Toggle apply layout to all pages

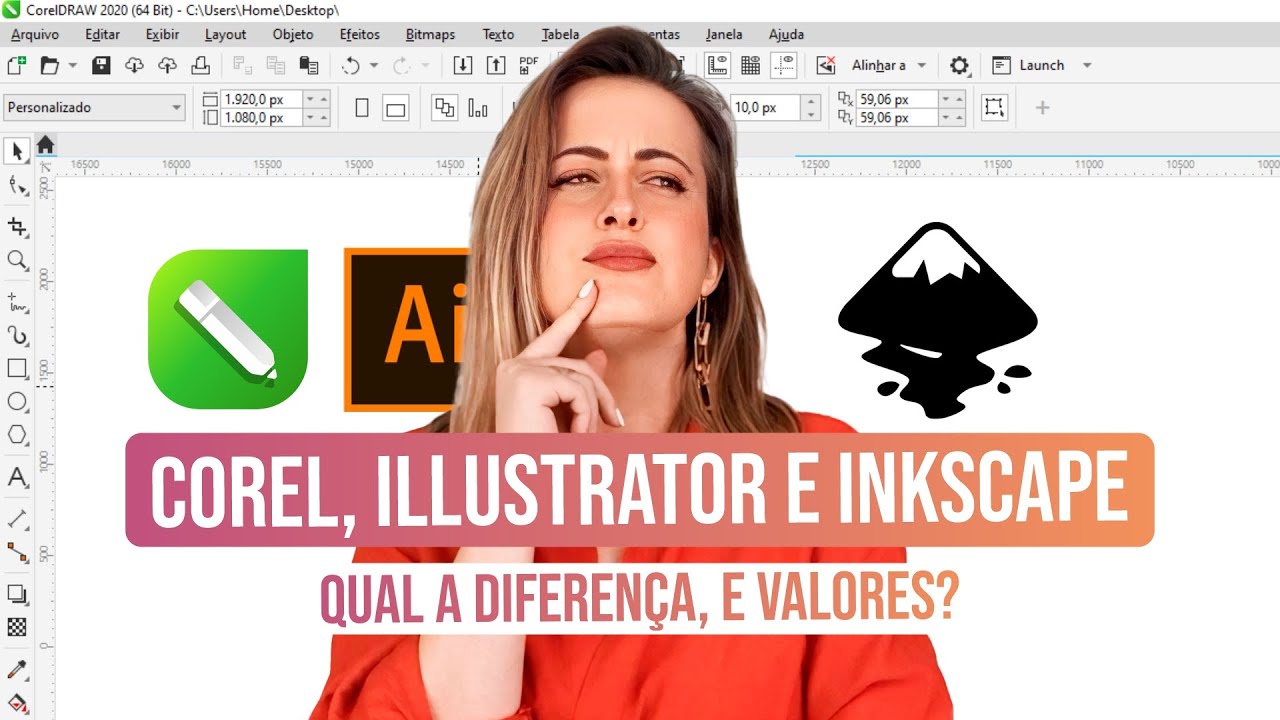(x=445, y=108)
